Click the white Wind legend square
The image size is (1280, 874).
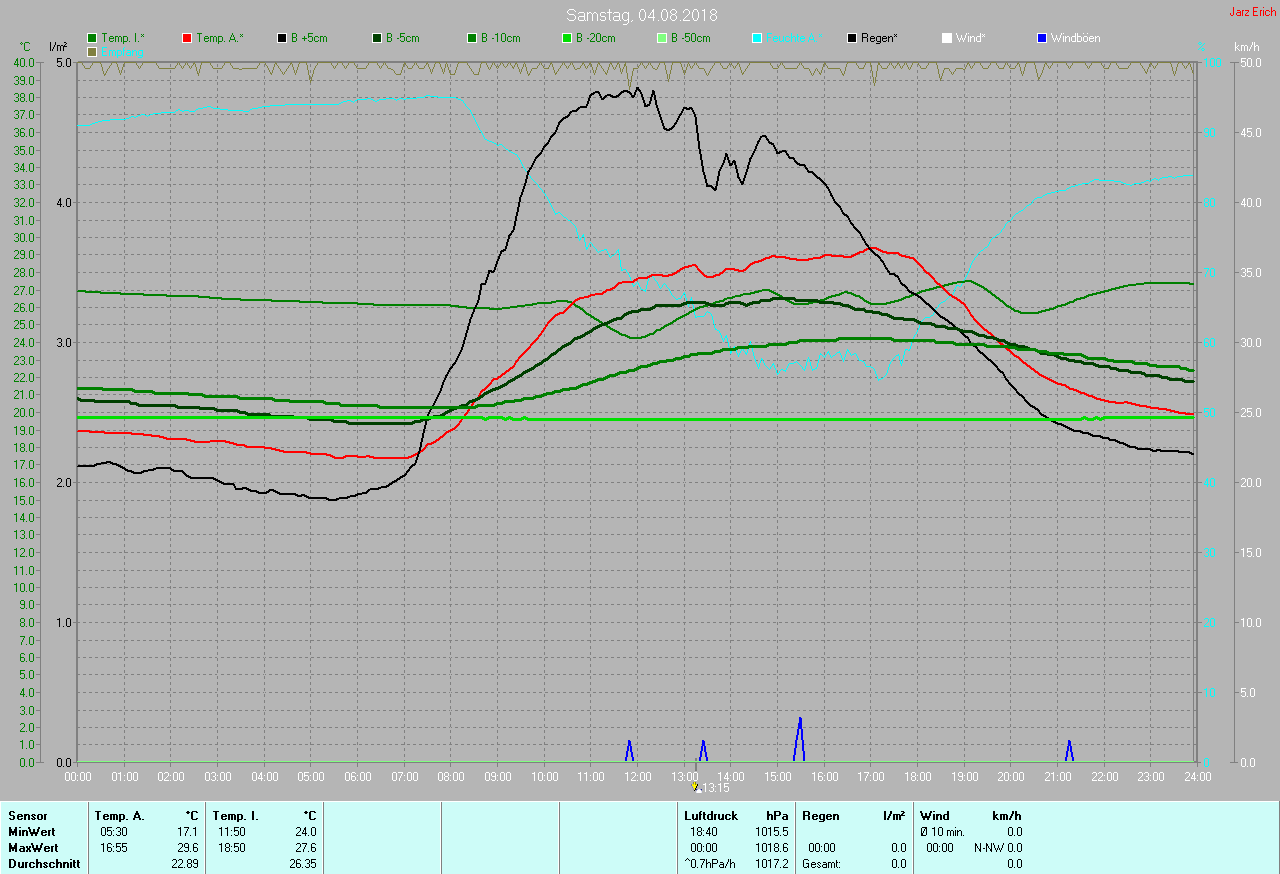coord(947,38)
